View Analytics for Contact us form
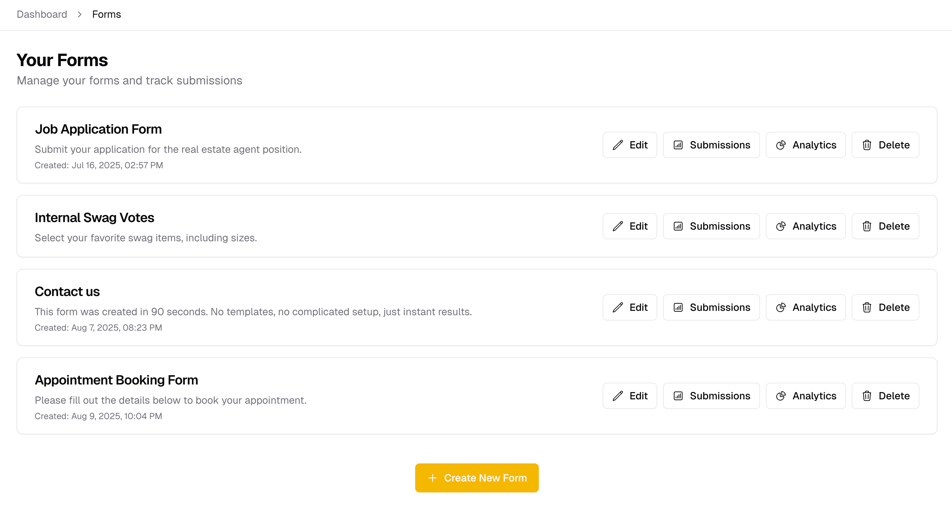Viewport: 952px width, 521px height. tap(806, 308)
